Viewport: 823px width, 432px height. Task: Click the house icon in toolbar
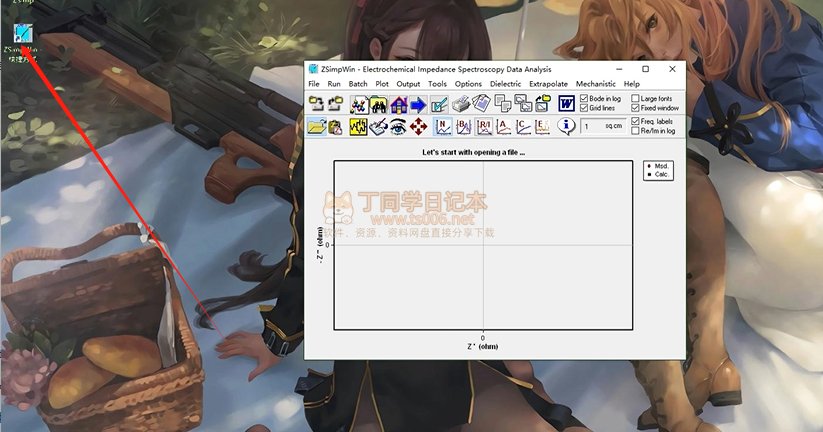[x=398, y=103]
